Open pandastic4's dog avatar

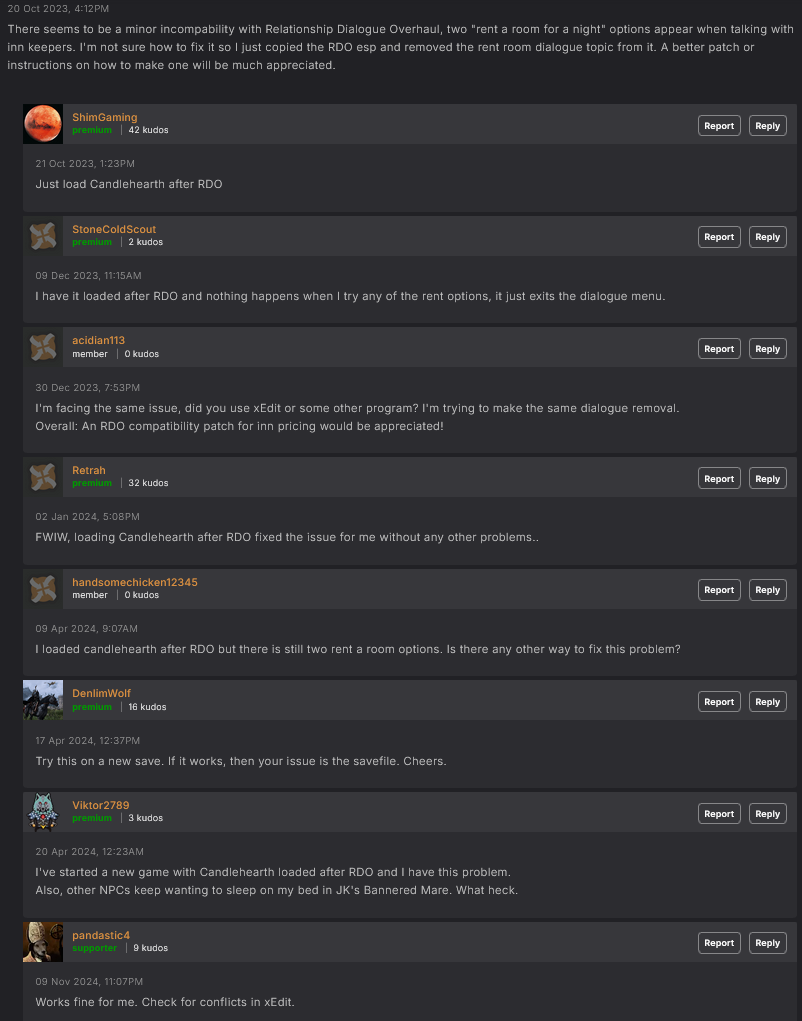point(43,942)
